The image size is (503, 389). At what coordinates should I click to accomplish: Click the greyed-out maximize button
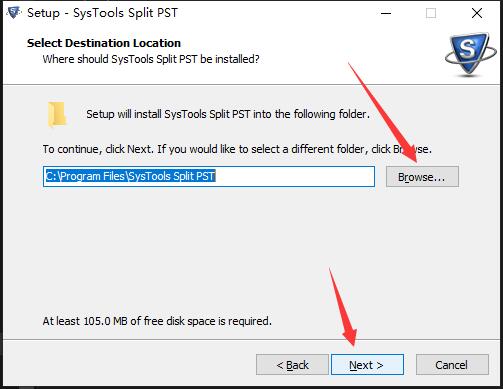[x=431, y=13]
